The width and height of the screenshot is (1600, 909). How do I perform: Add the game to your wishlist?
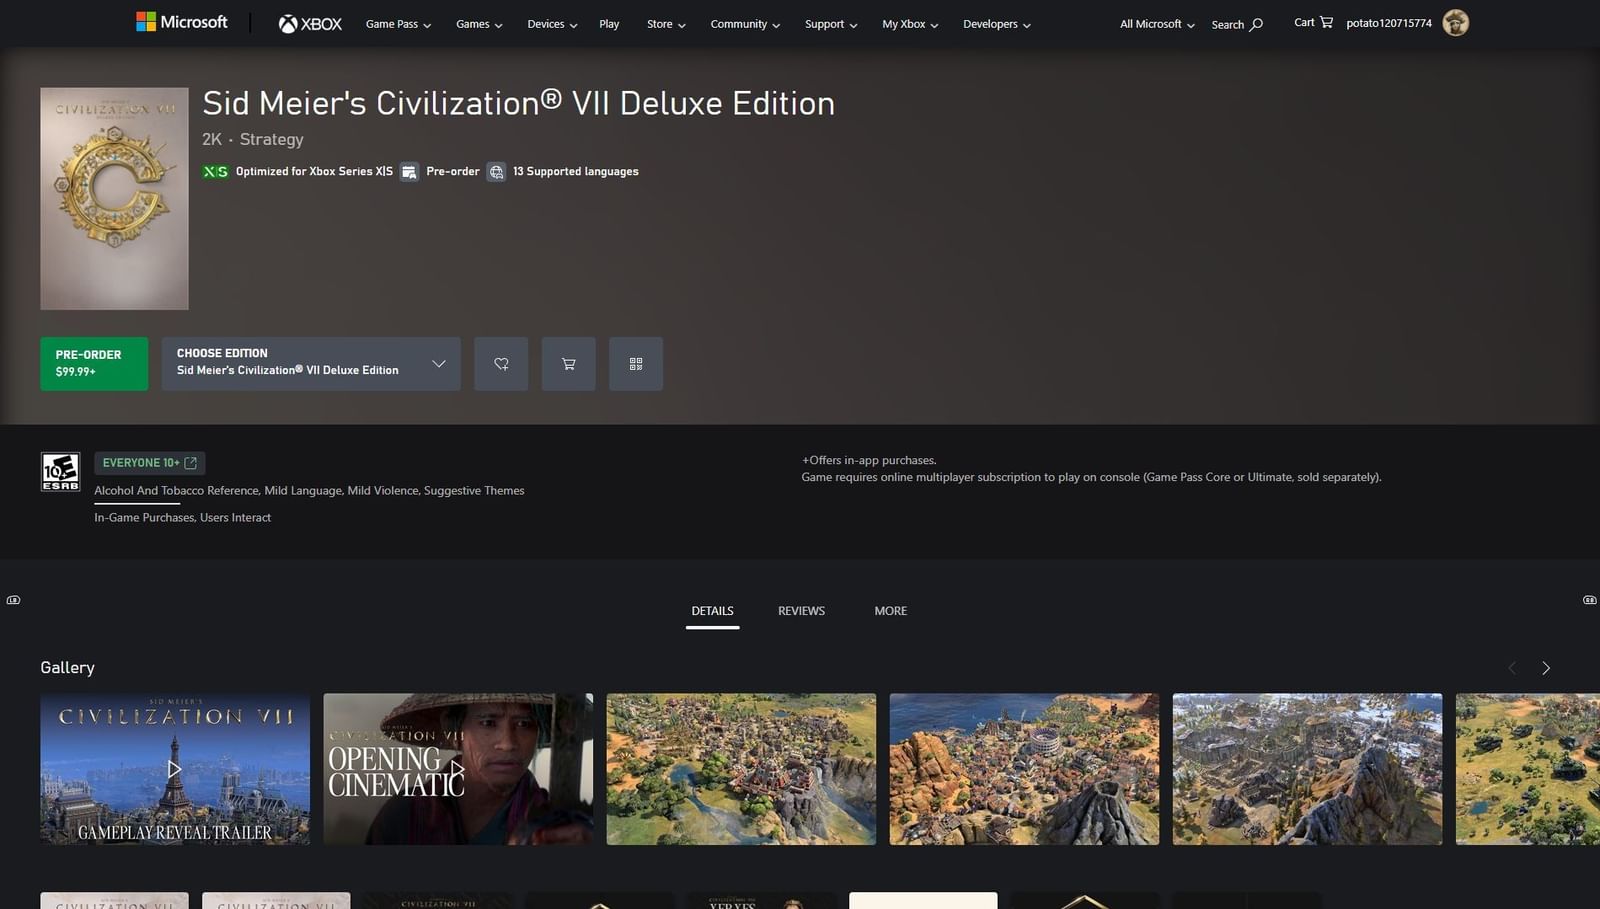coord(501,363)
